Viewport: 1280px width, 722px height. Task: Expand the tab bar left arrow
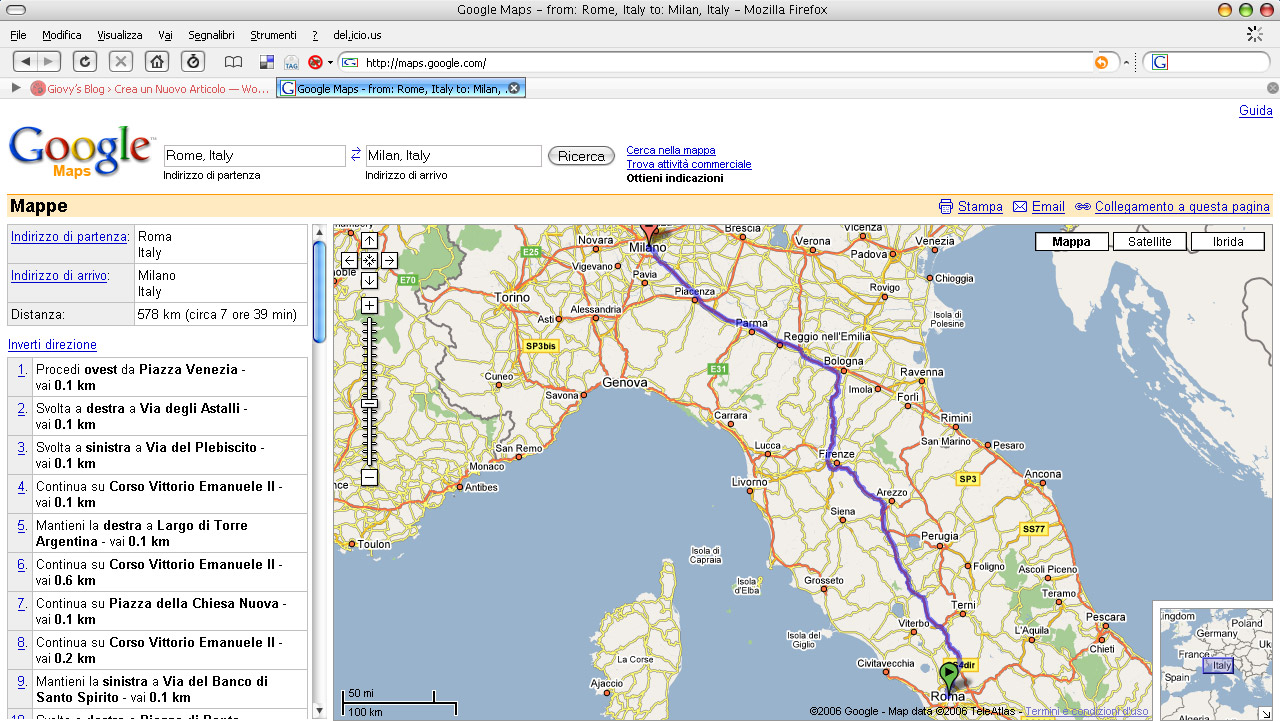[x=16, y=88]
